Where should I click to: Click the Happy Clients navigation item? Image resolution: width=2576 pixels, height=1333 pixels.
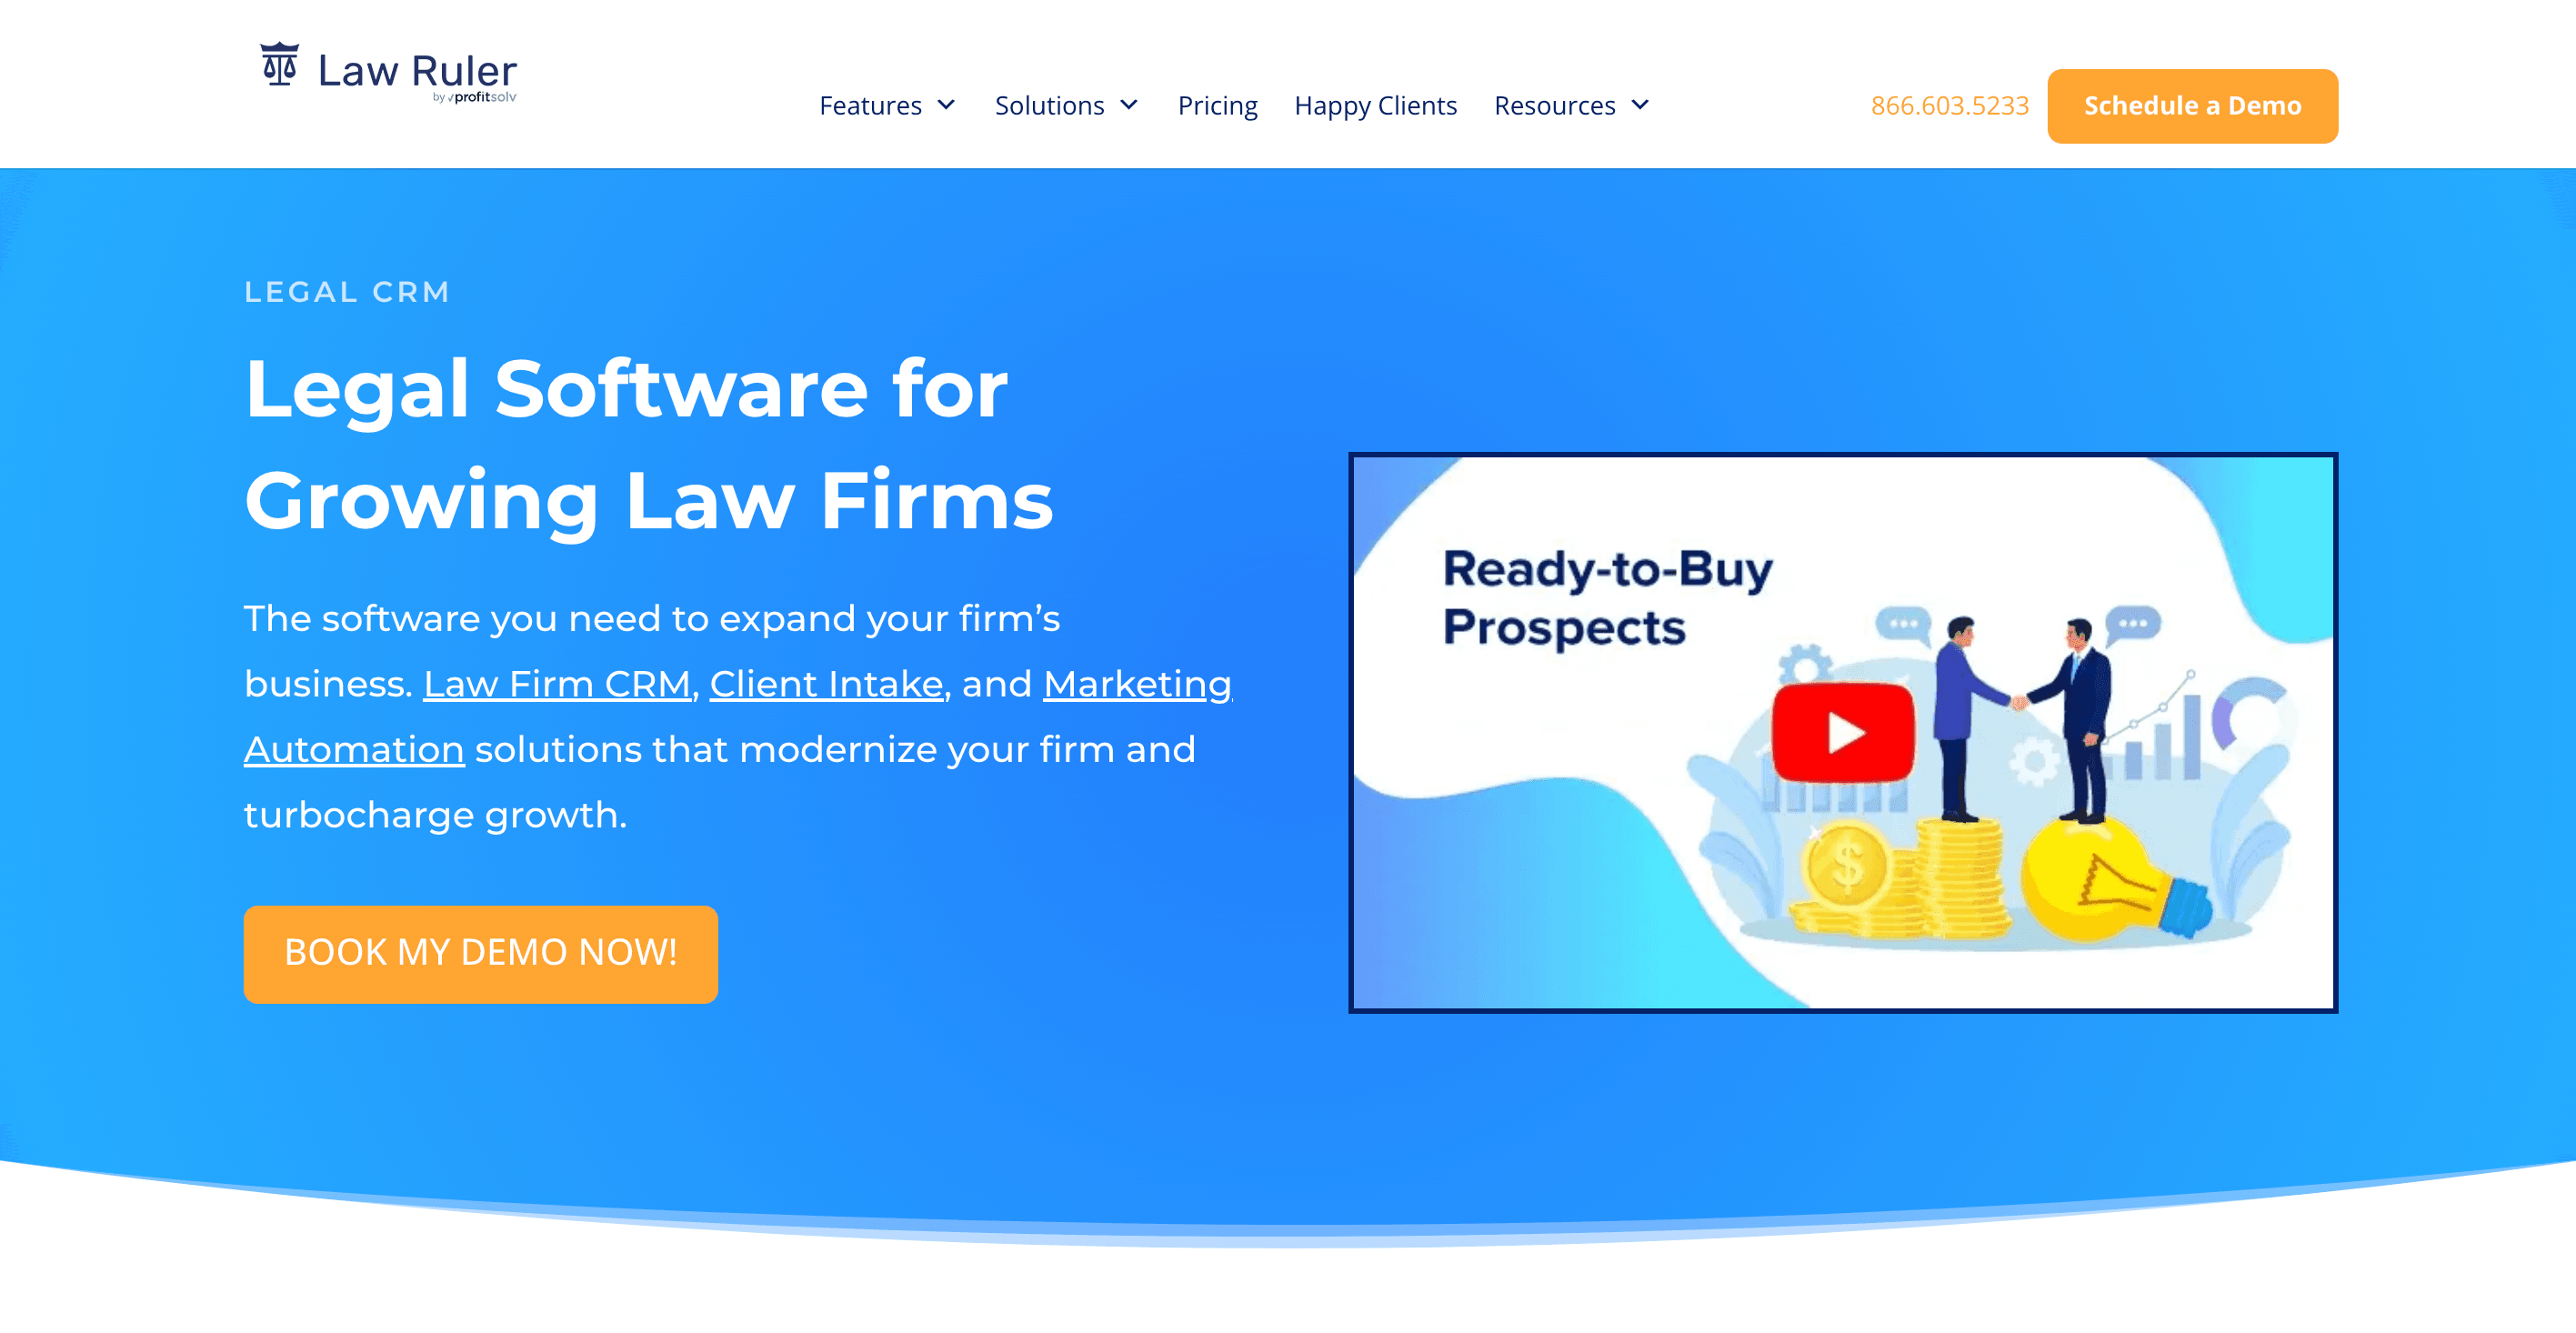click(1377, 104)
